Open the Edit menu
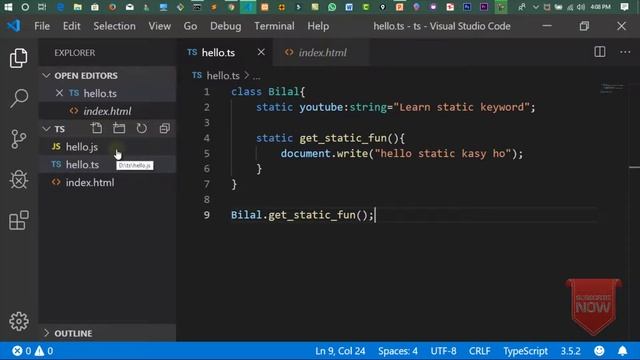The width and height of the screenshot is (640, 360). click(x=71, y=26)
